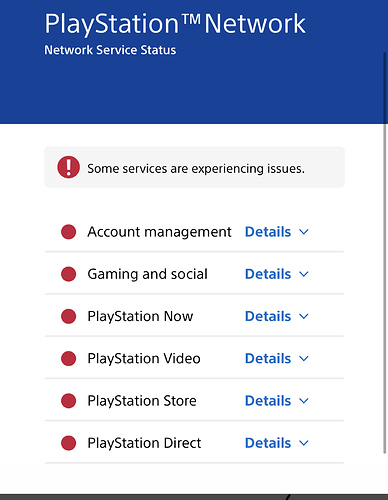
Task: Click the PlayStation Network header title
Action: click(x=175, y=24)
